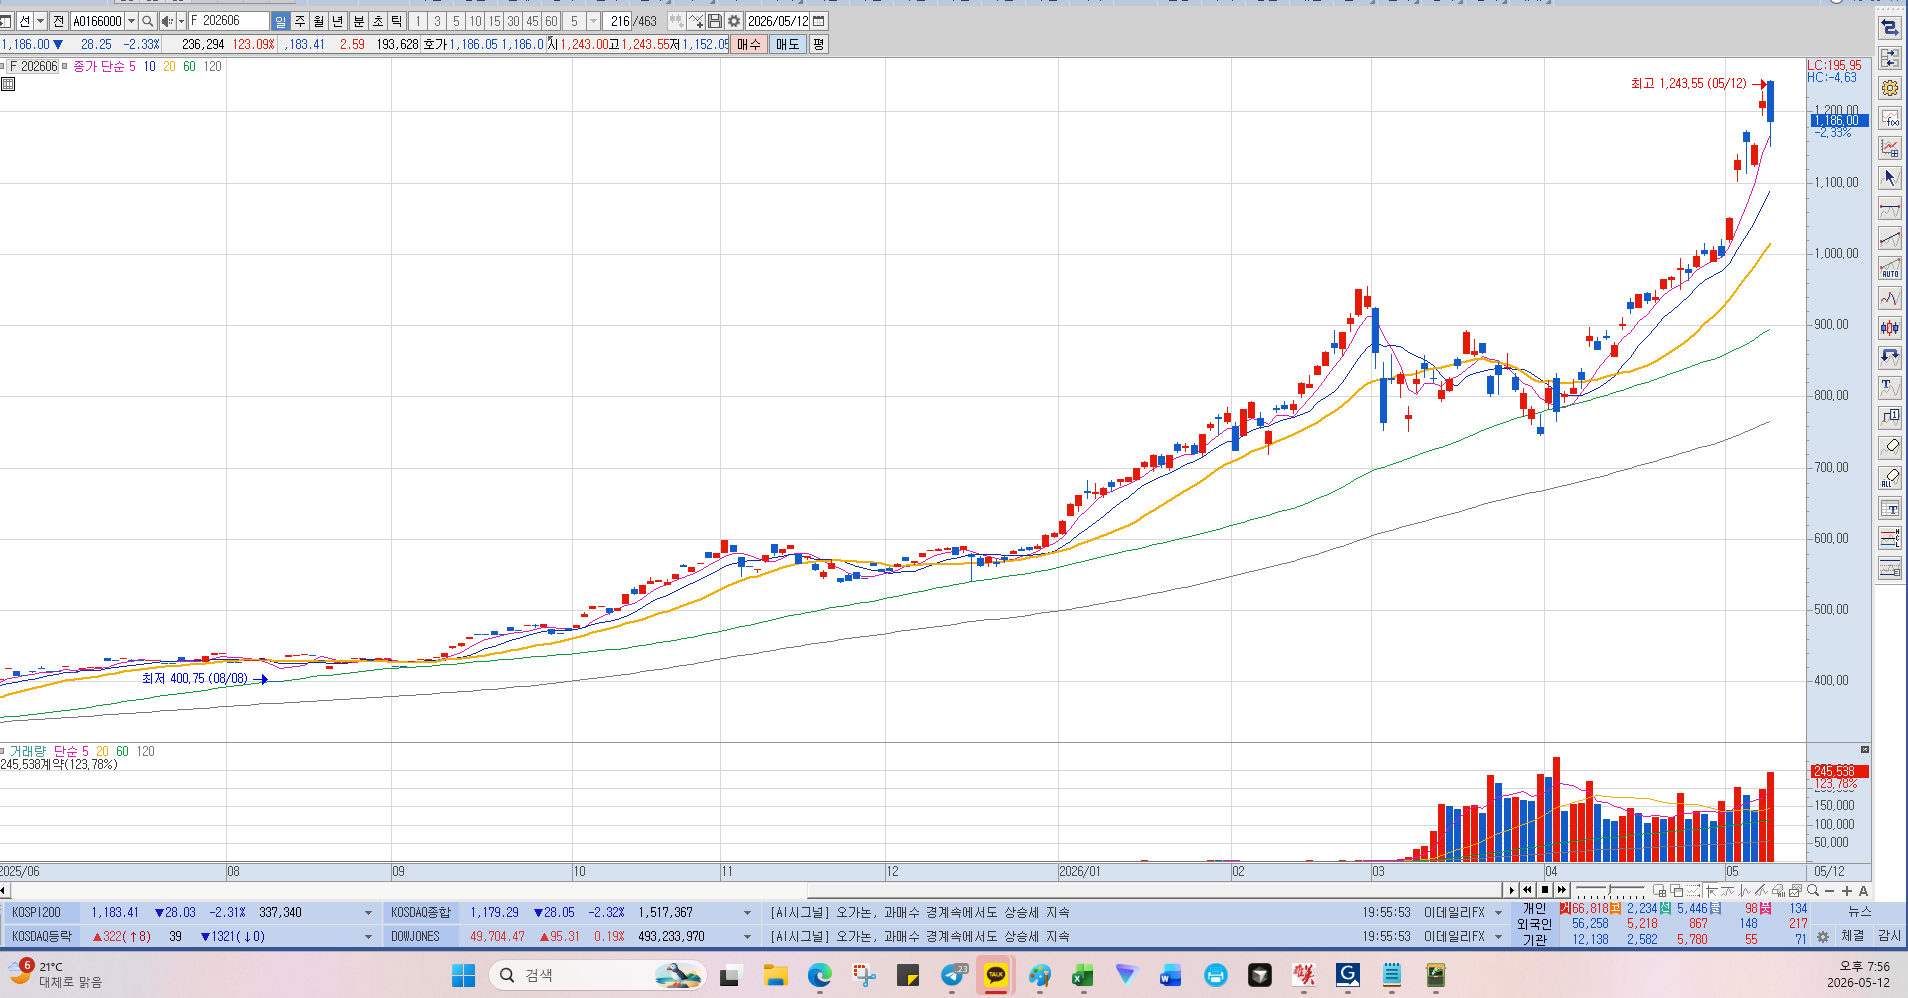Switch to tick (틱) period
This screenshot has height=998, width=1908.
(397, 21)
